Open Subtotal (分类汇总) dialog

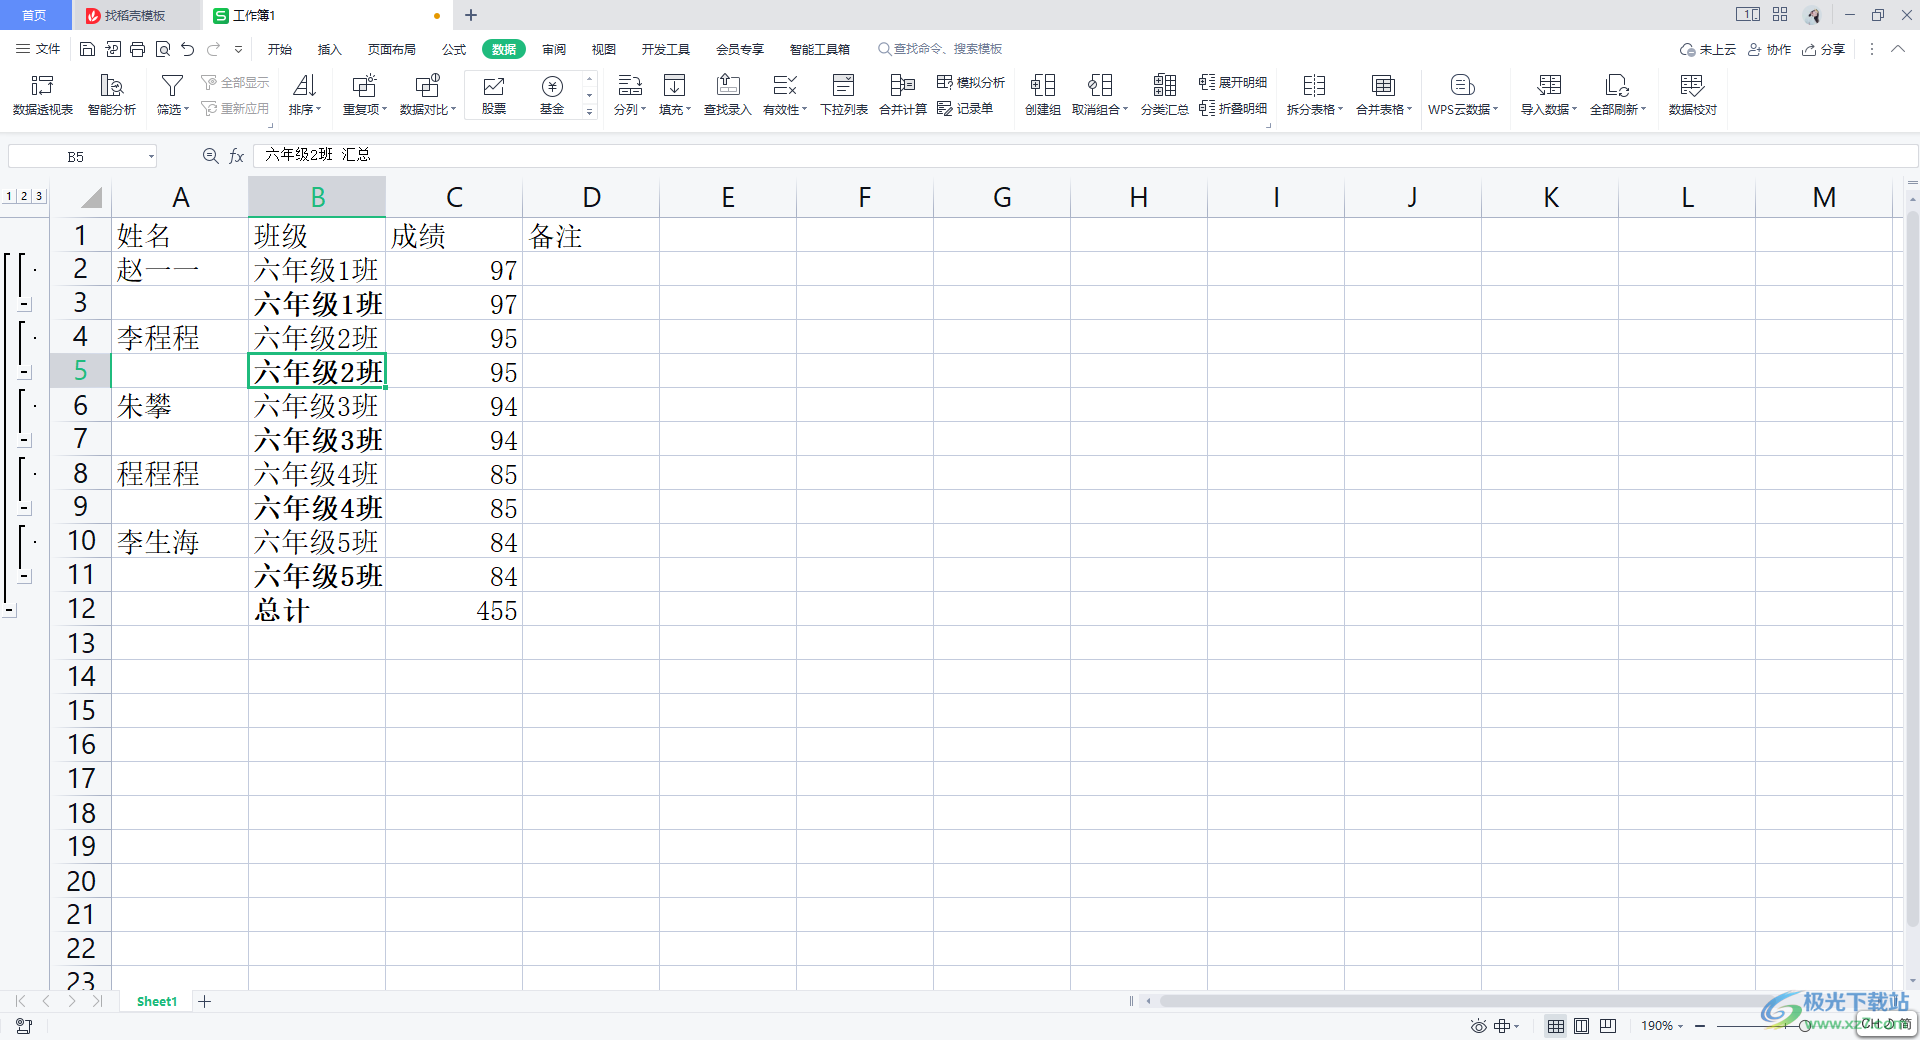(1165, 95)
